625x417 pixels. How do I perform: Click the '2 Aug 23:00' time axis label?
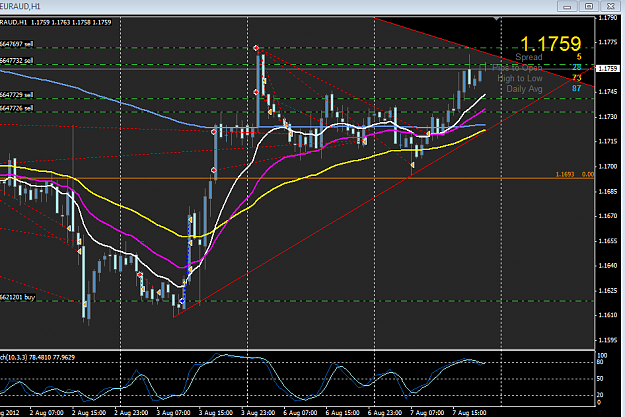[131, 413]
